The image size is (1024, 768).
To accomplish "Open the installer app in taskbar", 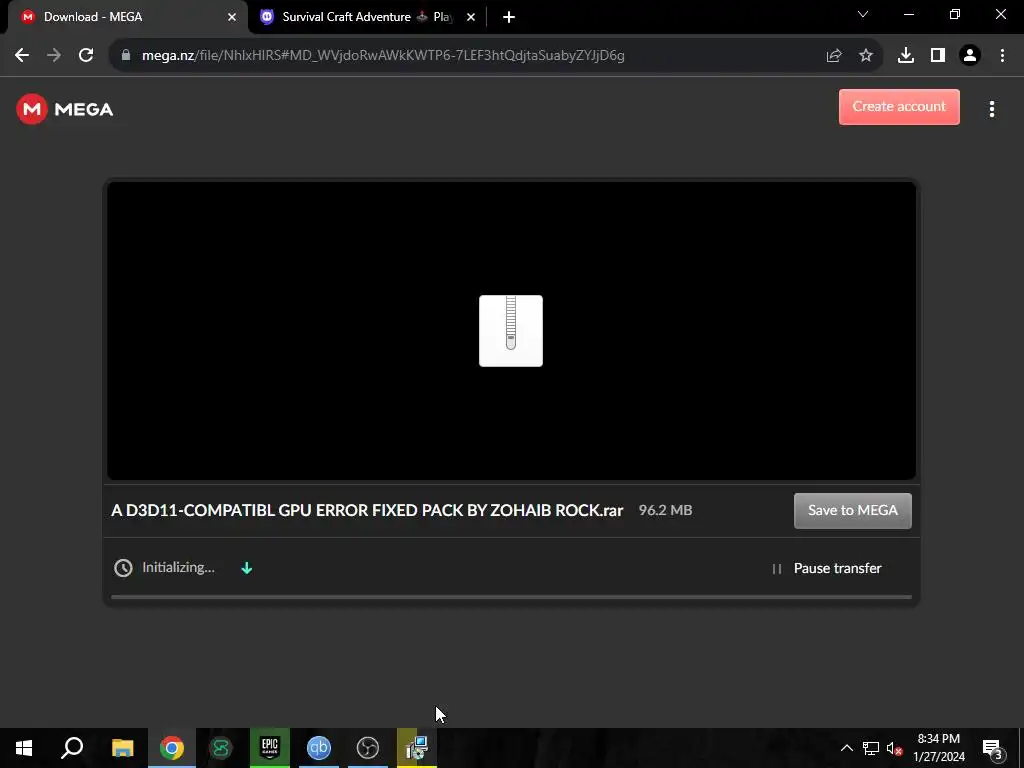I will (417, 748).
